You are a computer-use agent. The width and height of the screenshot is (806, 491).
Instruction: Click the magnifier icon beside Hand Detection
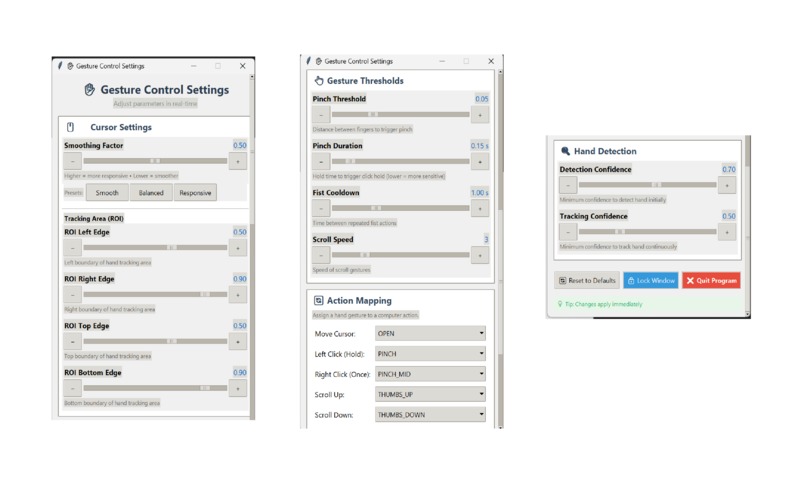coord(565,151)
